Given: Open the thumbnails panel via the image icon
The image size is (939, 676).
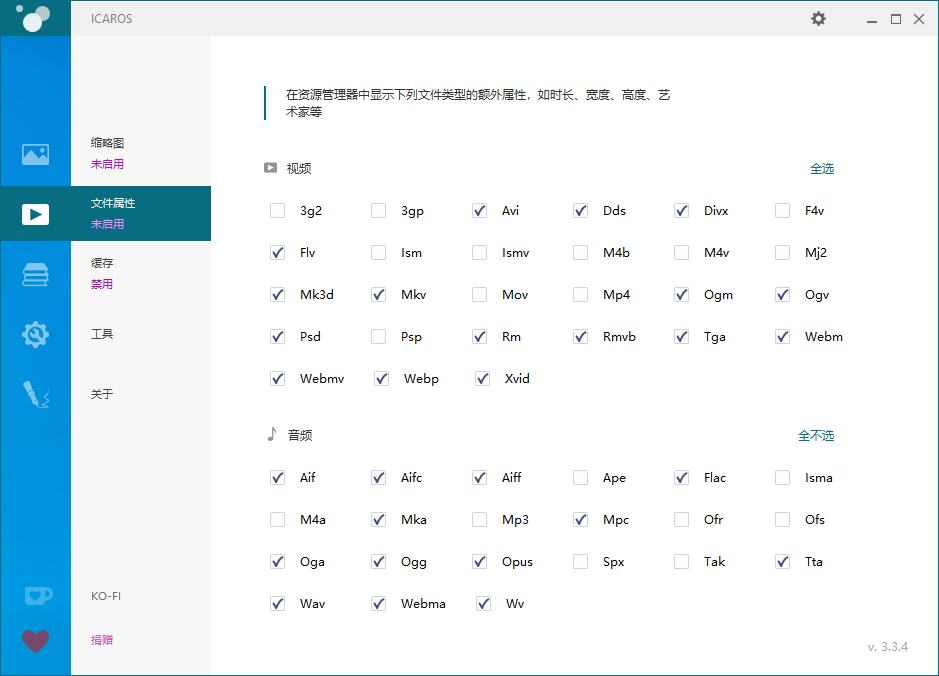Looking at the screenshot, I should (35, 154).
